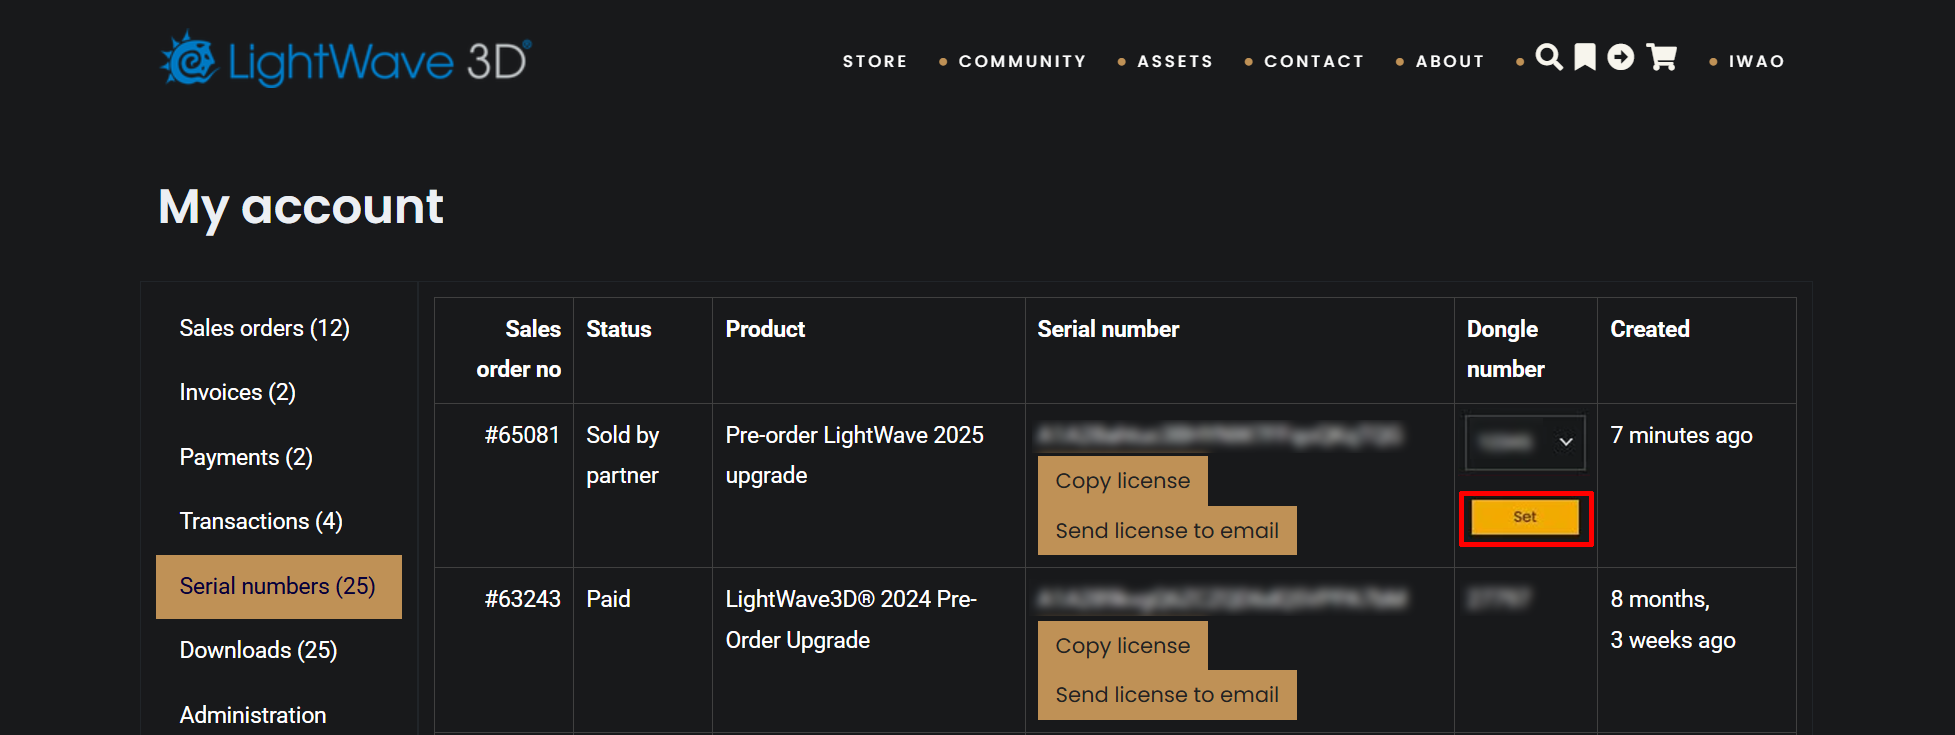The height and width of the screenshot is (735, 1955).
Task: Open the COMMUNITY menu
Action: (x=1022, y=61)
